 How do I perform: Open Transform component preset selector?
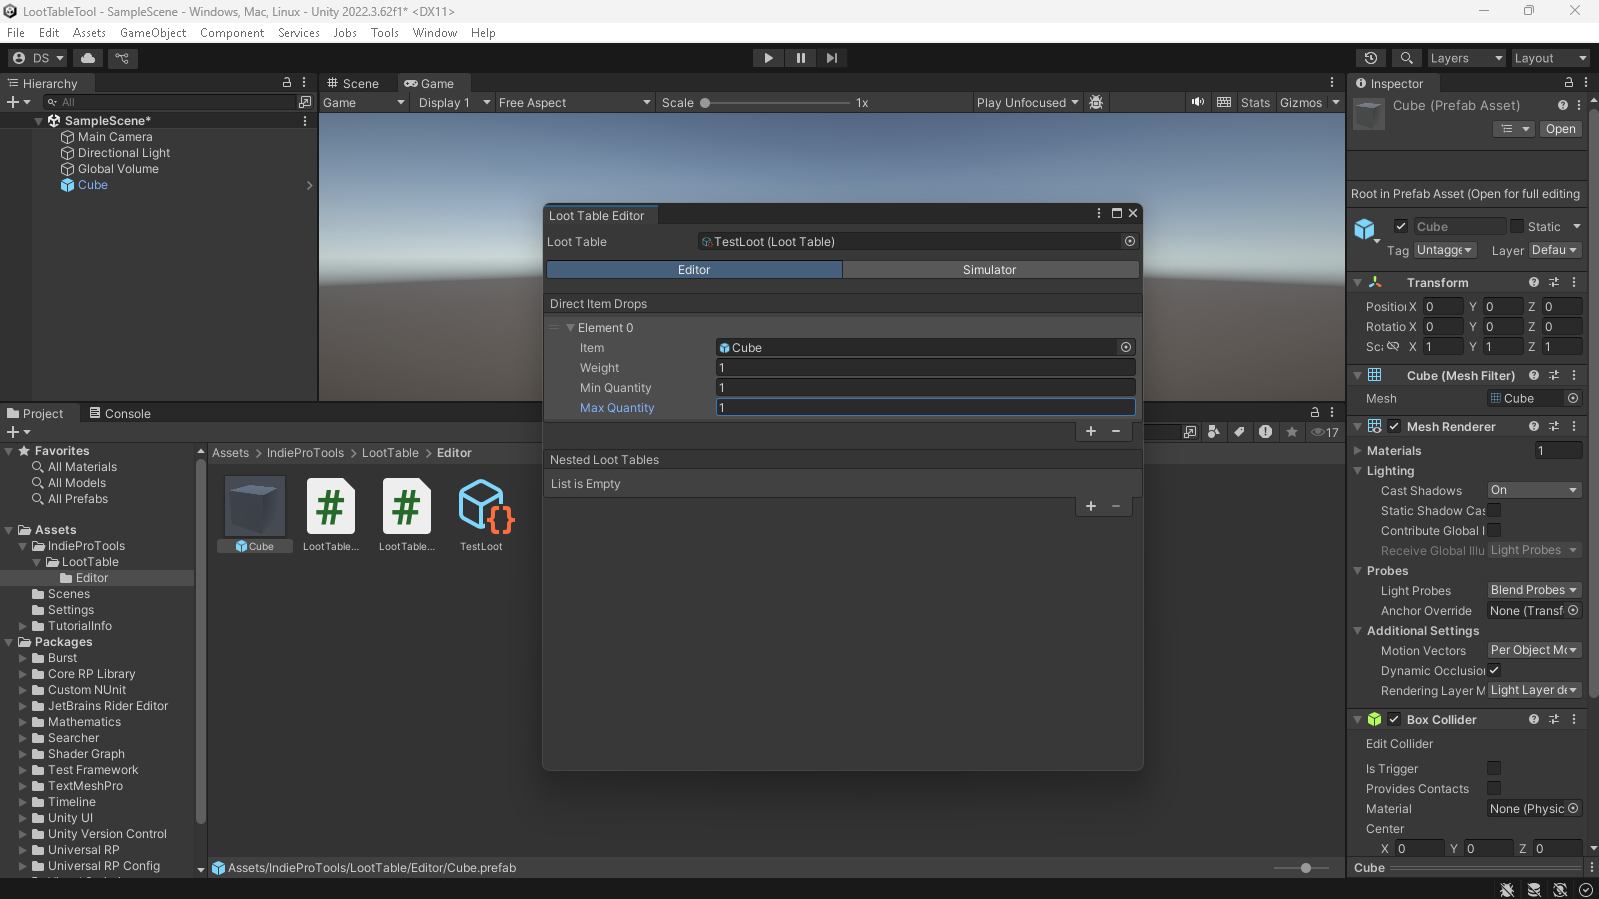1554,282
